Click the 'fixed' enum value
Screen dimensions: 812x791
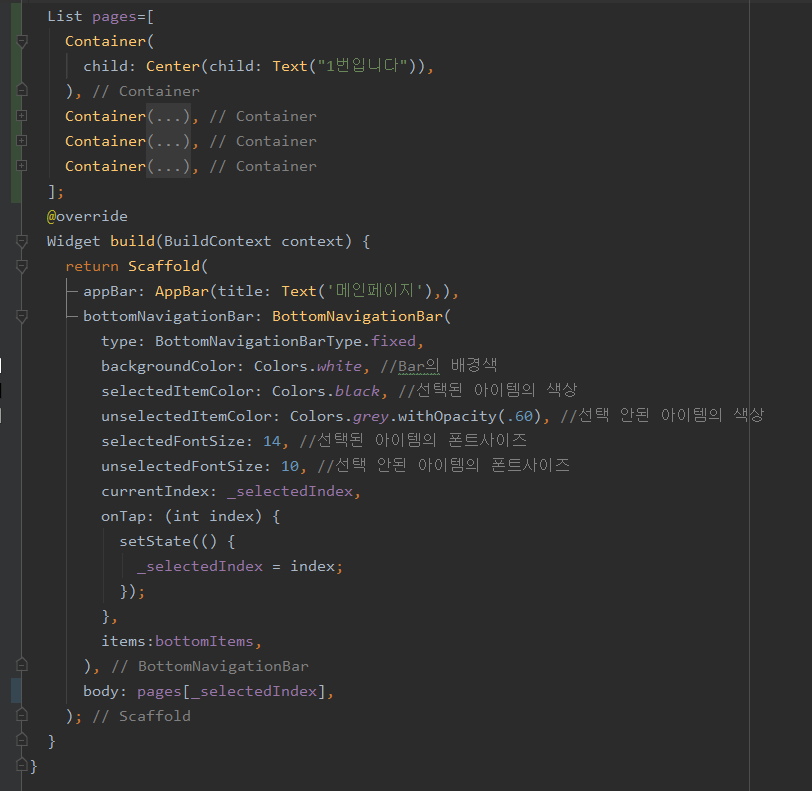click(x=394, y=341)
